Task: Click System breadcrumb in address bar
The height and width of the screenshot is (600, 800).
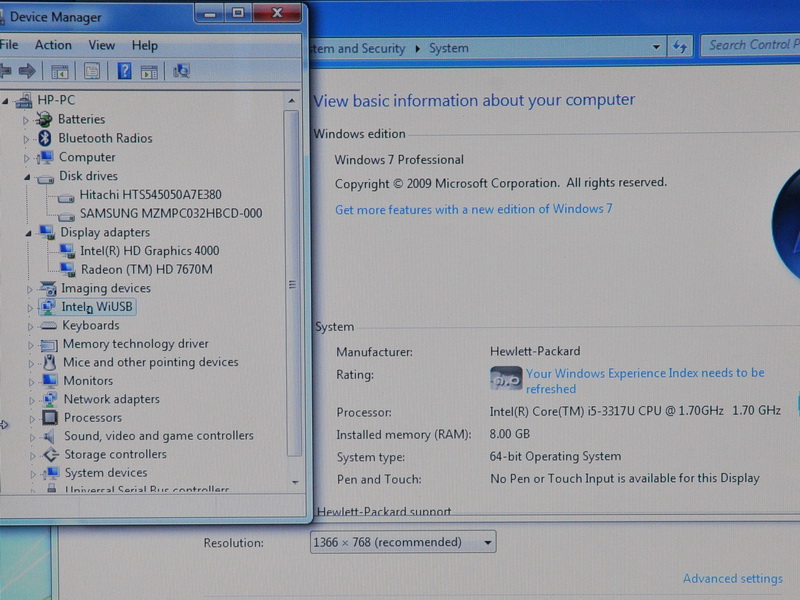Action: click(448, 48)
